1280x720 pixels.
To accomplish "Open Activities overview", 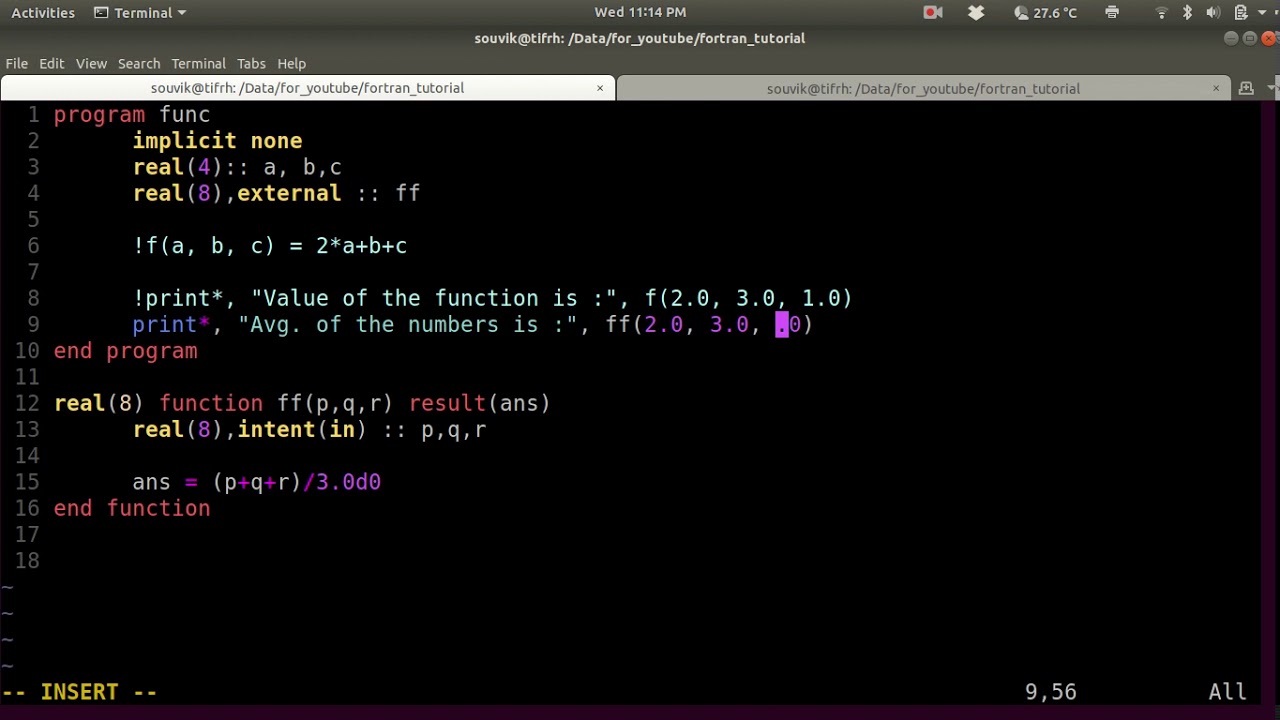I will 43,13.
